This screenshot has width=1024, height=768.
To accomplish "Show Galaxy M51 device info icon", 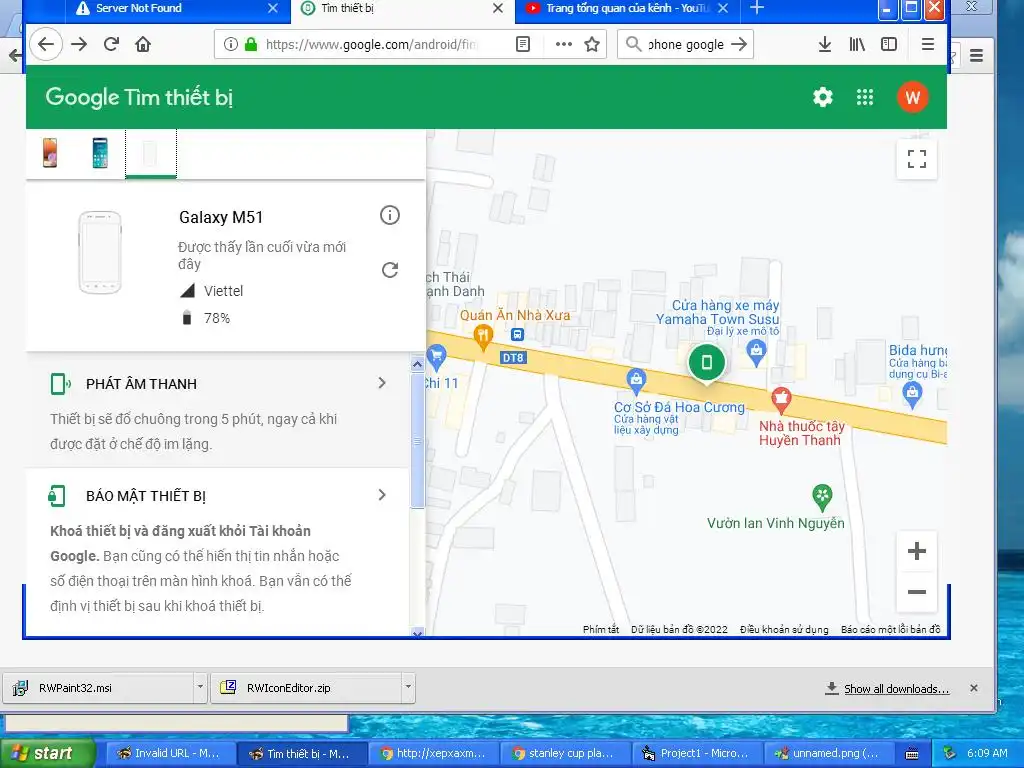I will pyautogui.click(x=390, y=215).
